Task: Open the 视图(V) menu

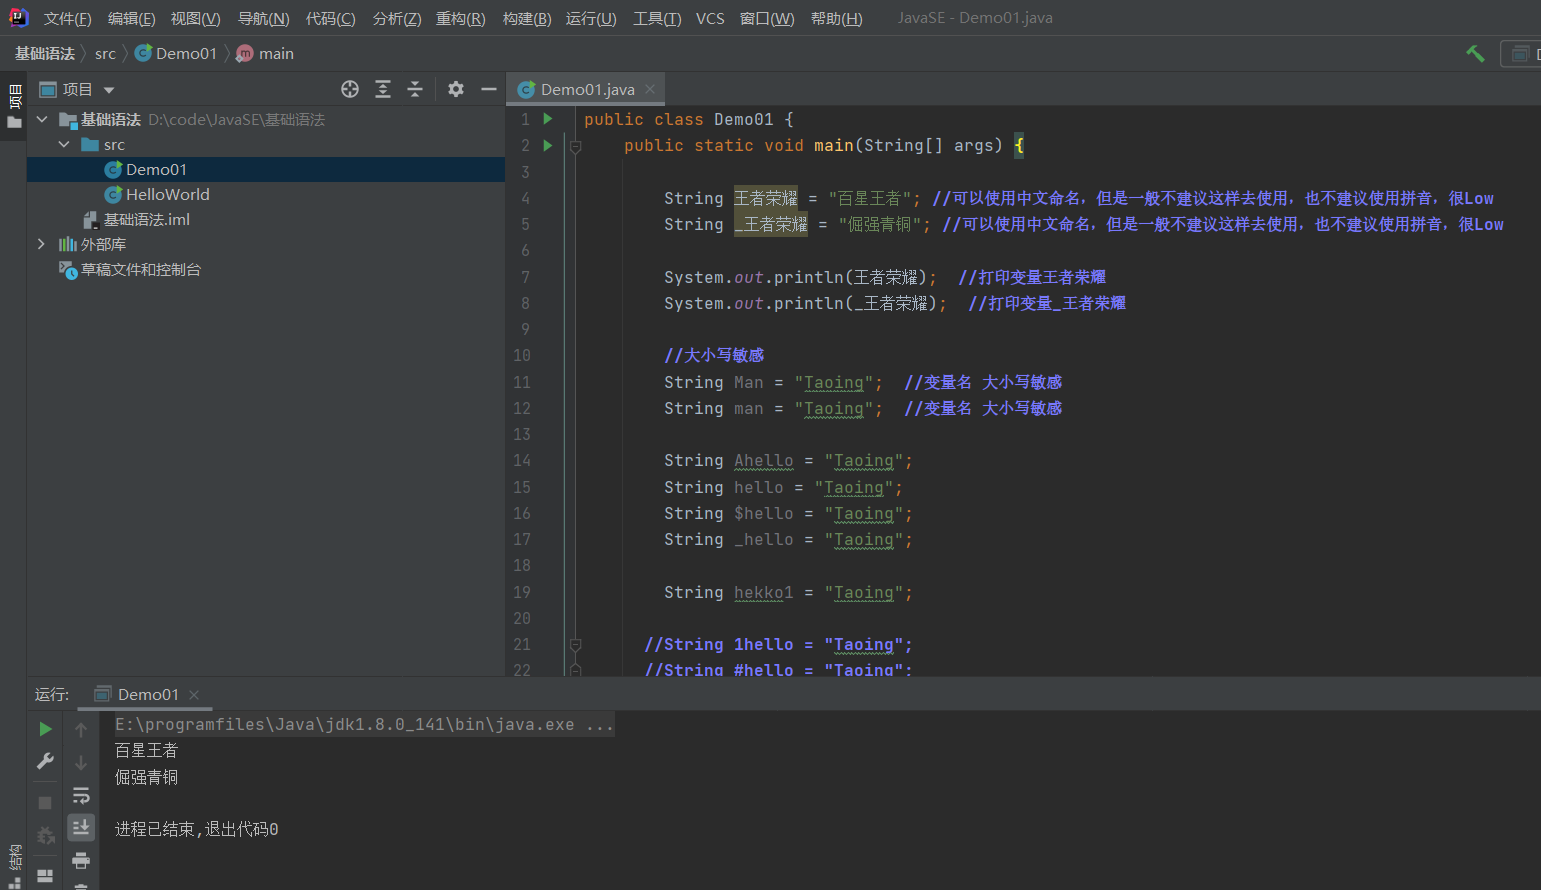Action: tap(195, 19)
